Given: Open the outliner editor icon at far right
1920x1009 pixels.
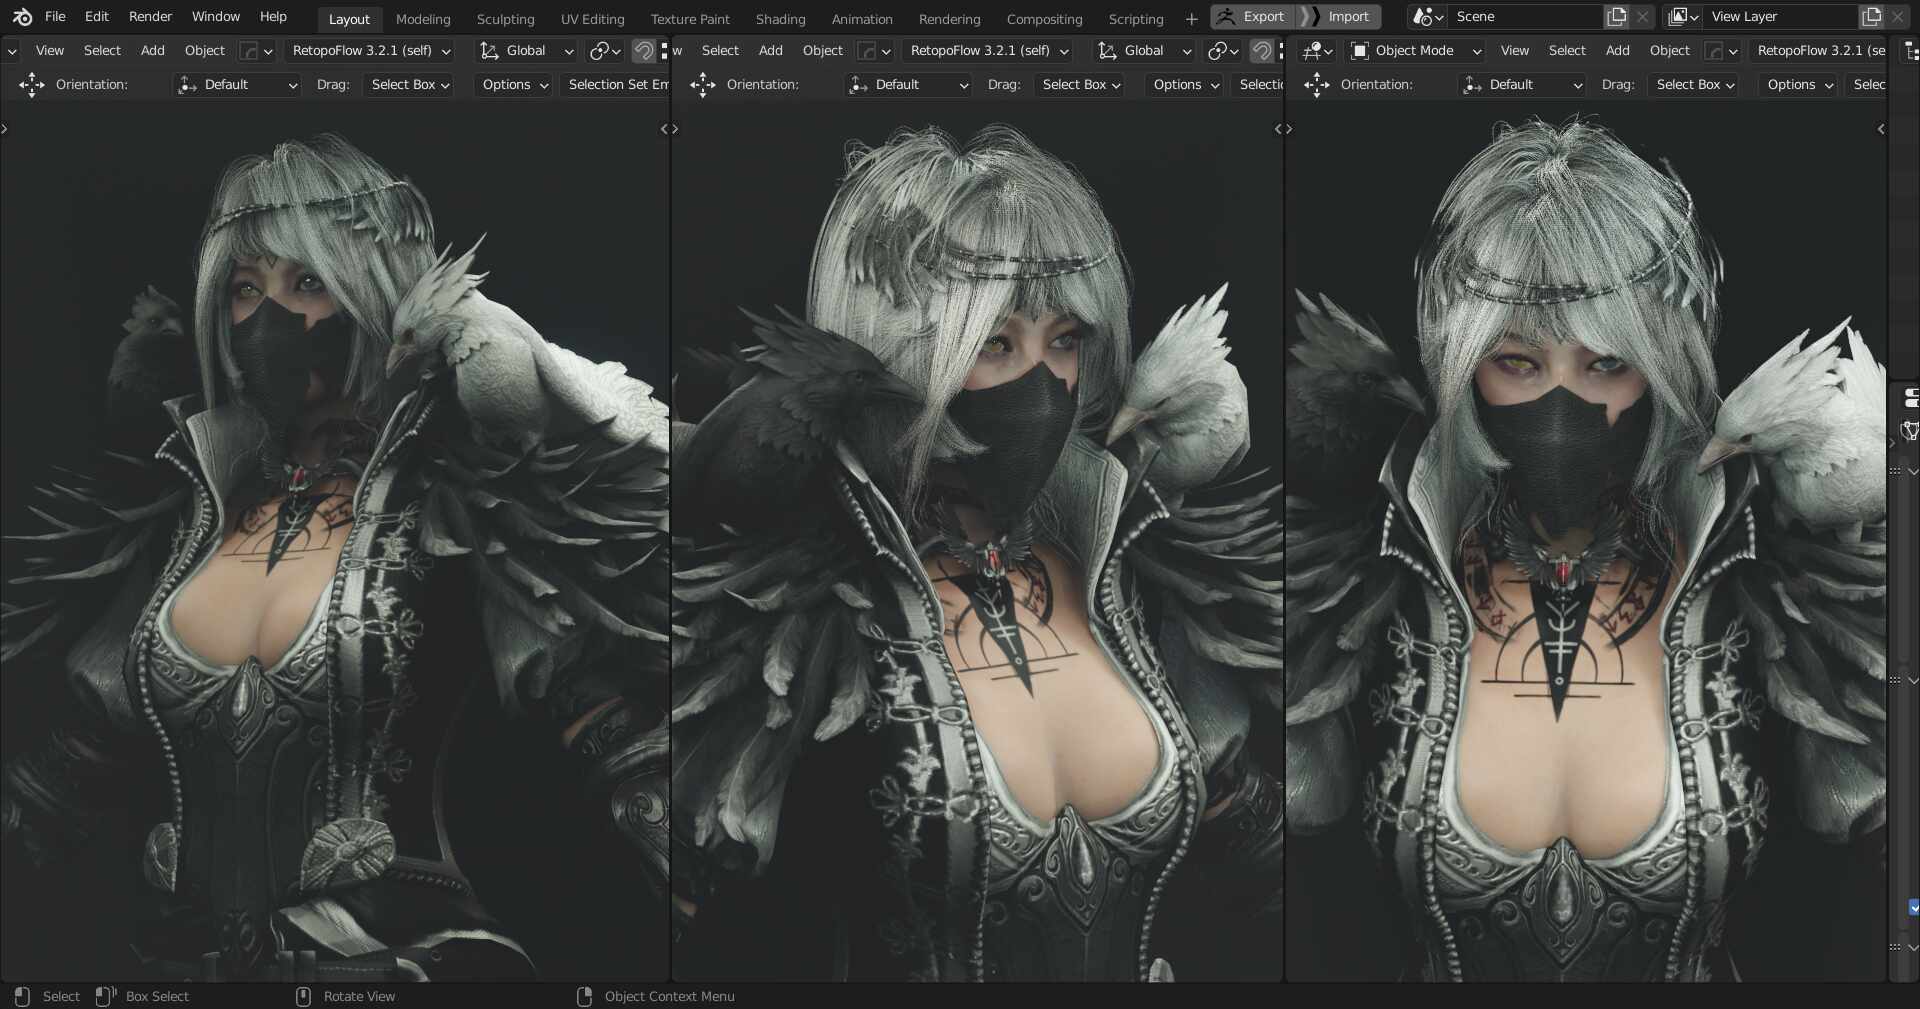Looking at the screenshot, I should [1911, 51].
